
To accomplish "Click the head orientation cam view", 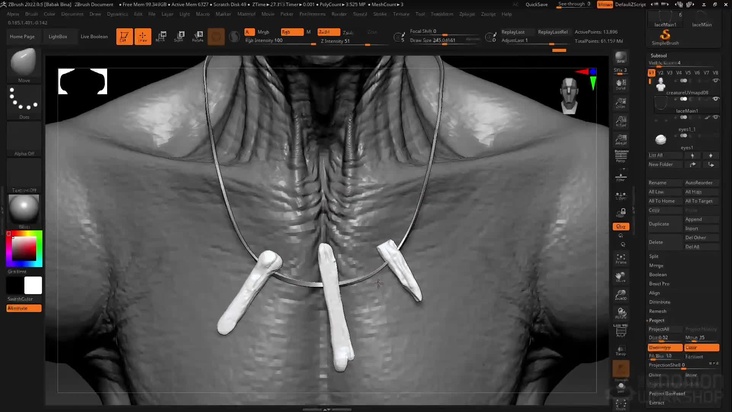I will (569, 96).
